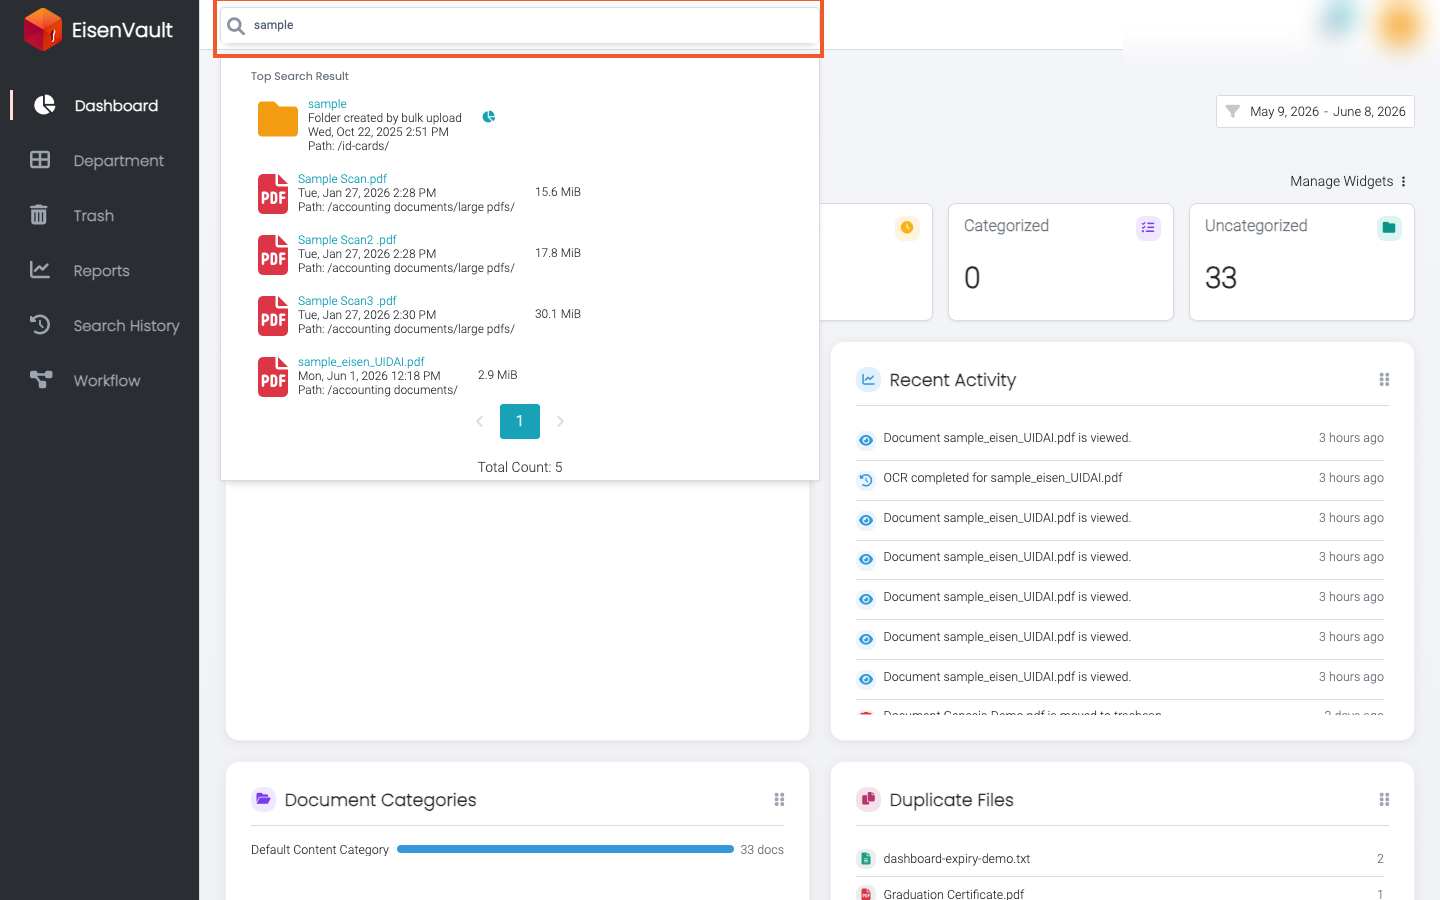
Task: Click the Dashboard pie chart icon
Action: [44, 105]
